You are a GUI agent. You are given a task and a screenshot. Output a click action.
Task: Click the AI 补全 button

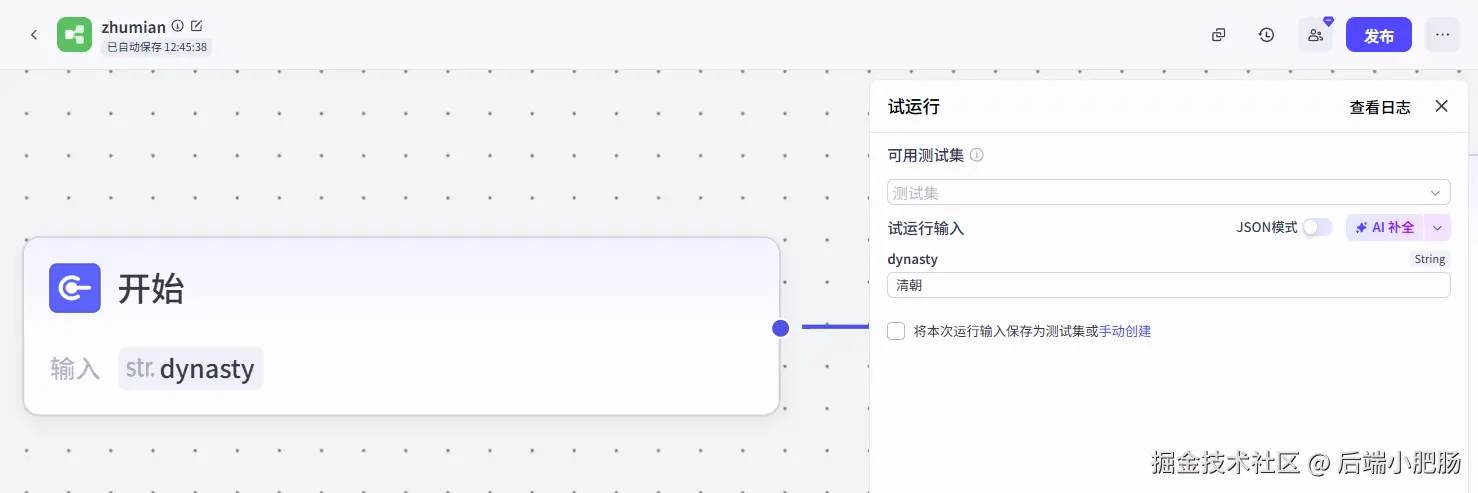(1385, 227)
